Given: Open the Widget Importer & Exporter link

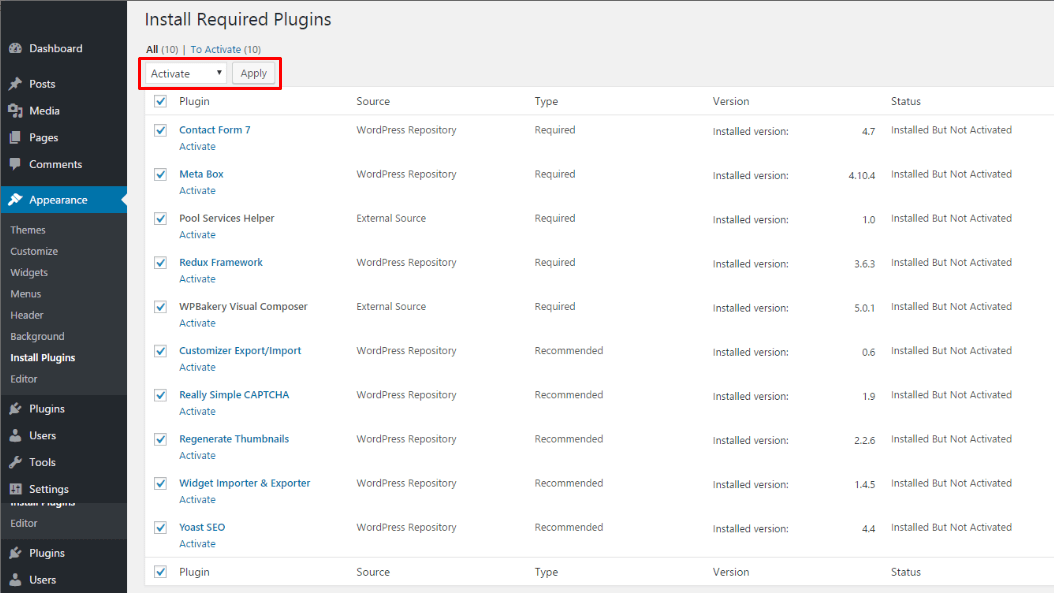Looking at the screenshot, I should click(x=245, y=483).
